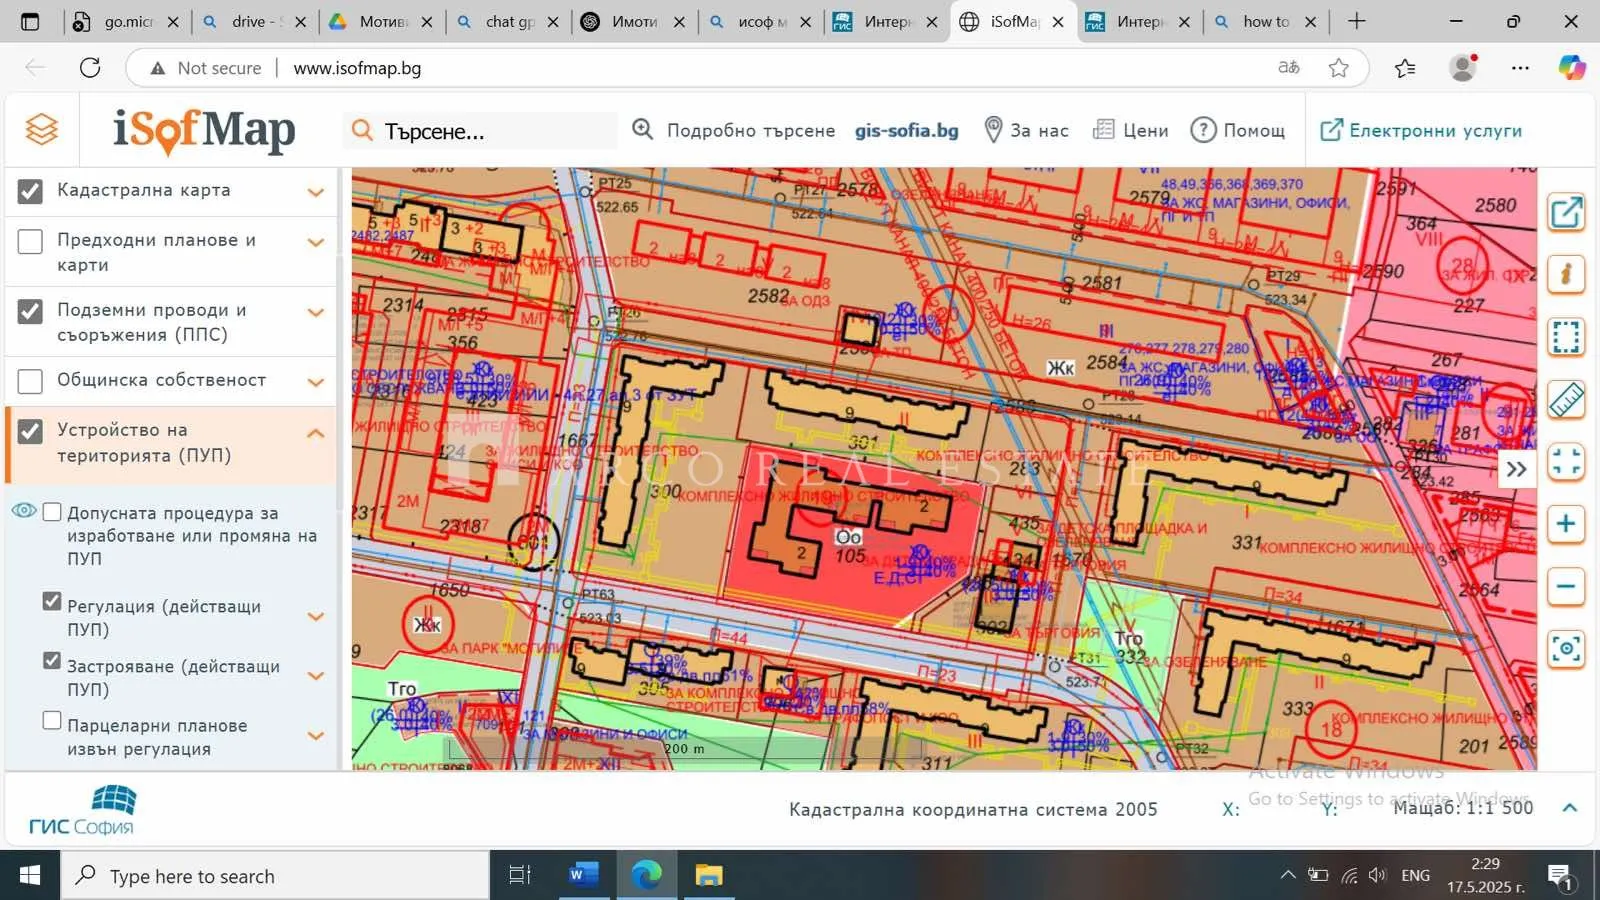Open the Помощ menu item
This screenshot has width=1600, height=900.
[x=1238, y=130]
